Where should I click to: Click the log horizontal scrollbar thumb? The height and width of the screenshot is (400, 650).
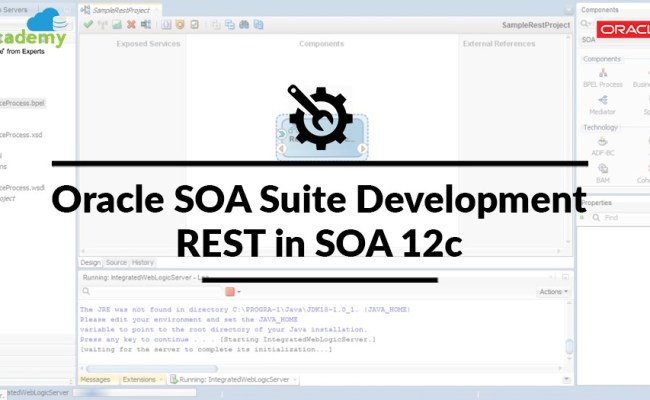coord(152,368)
